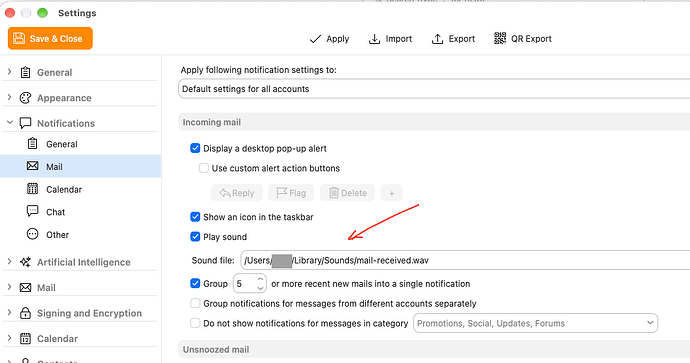Open the Artificial Intelligence sparkle icon section
The image size is (690, 363).
[x=26, y=262]
